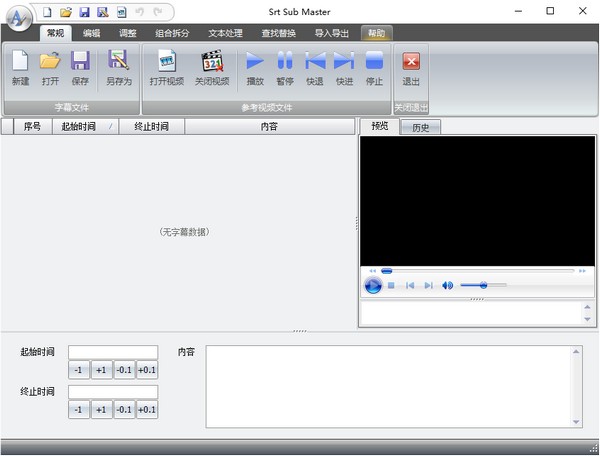Start video with ribbon 播放 button
Viewport: 600px width, 456px height.
click(x=255, y=68)
